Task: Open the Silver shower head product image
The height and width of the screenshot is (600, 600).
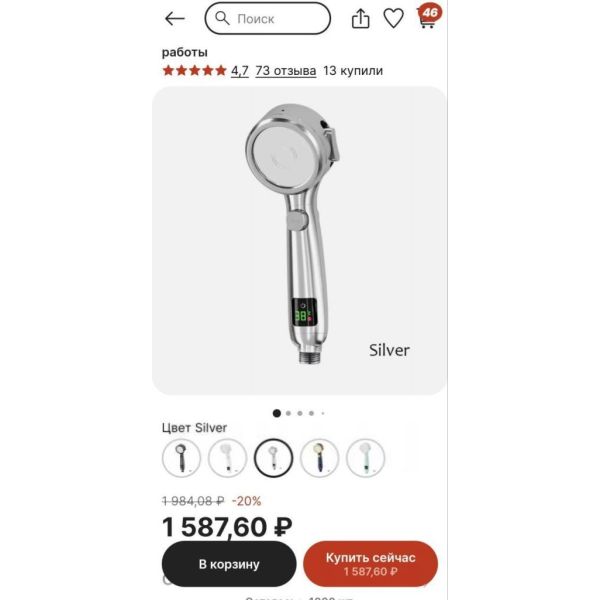Action: click(x=299, y=241)
